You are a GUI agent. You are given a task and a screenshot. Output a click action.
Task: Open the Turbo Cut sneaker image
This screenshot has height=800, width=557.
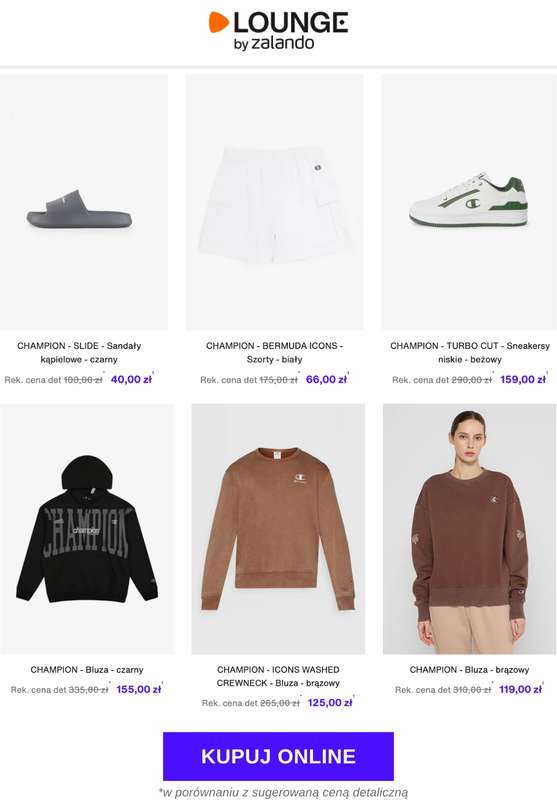click(x=469, y=202)
